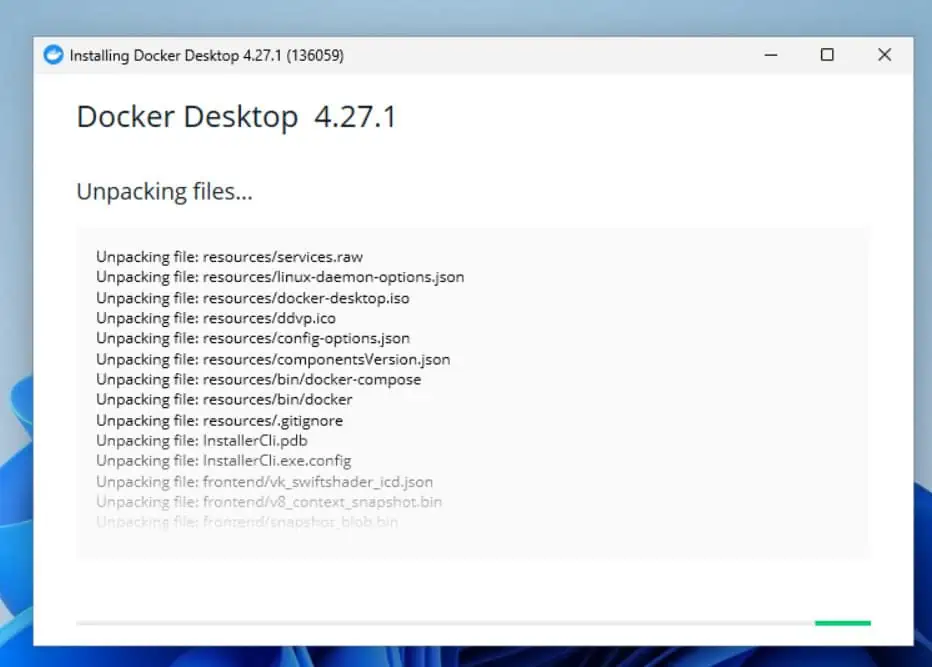
Task: Minimize the Docker Desktop installer window
Action: point(771,55)
